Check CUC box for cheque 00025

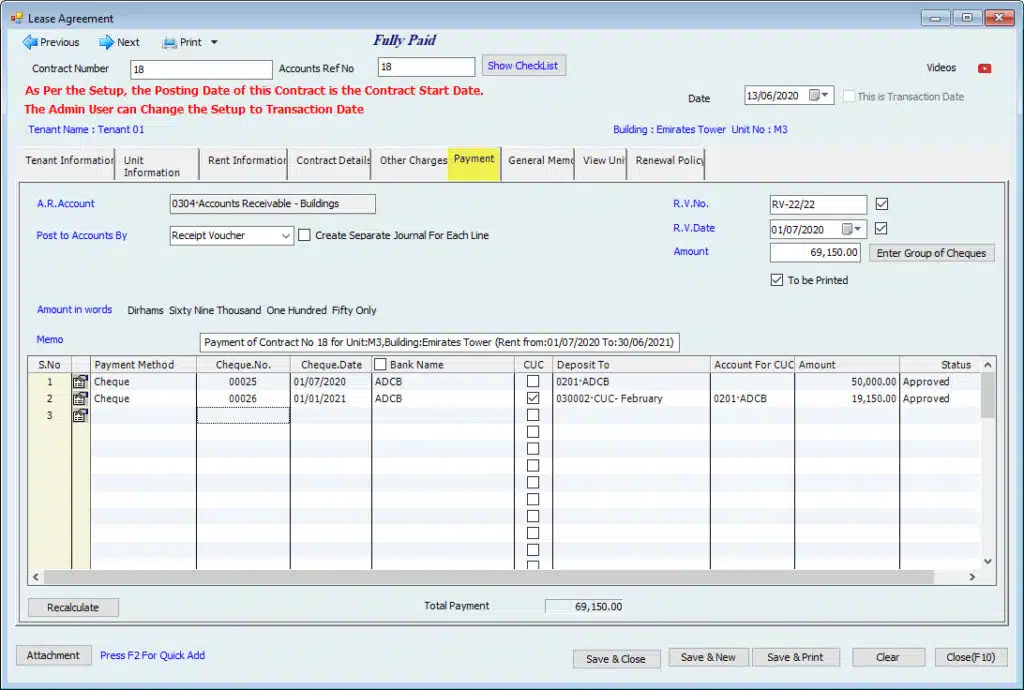click(533, 381)
